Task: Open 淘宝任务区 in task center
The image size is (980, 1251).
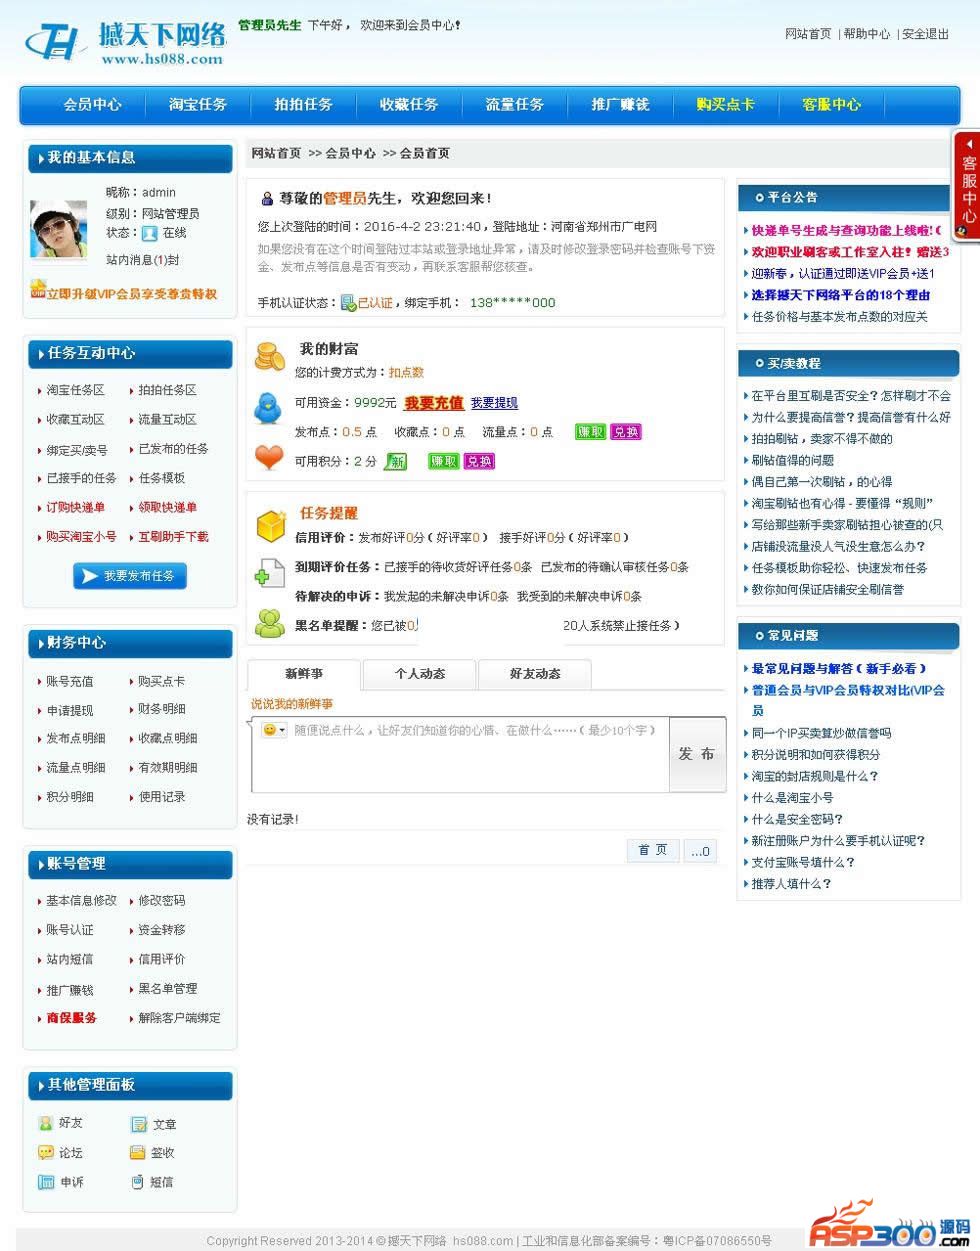Action: (76, 390)
